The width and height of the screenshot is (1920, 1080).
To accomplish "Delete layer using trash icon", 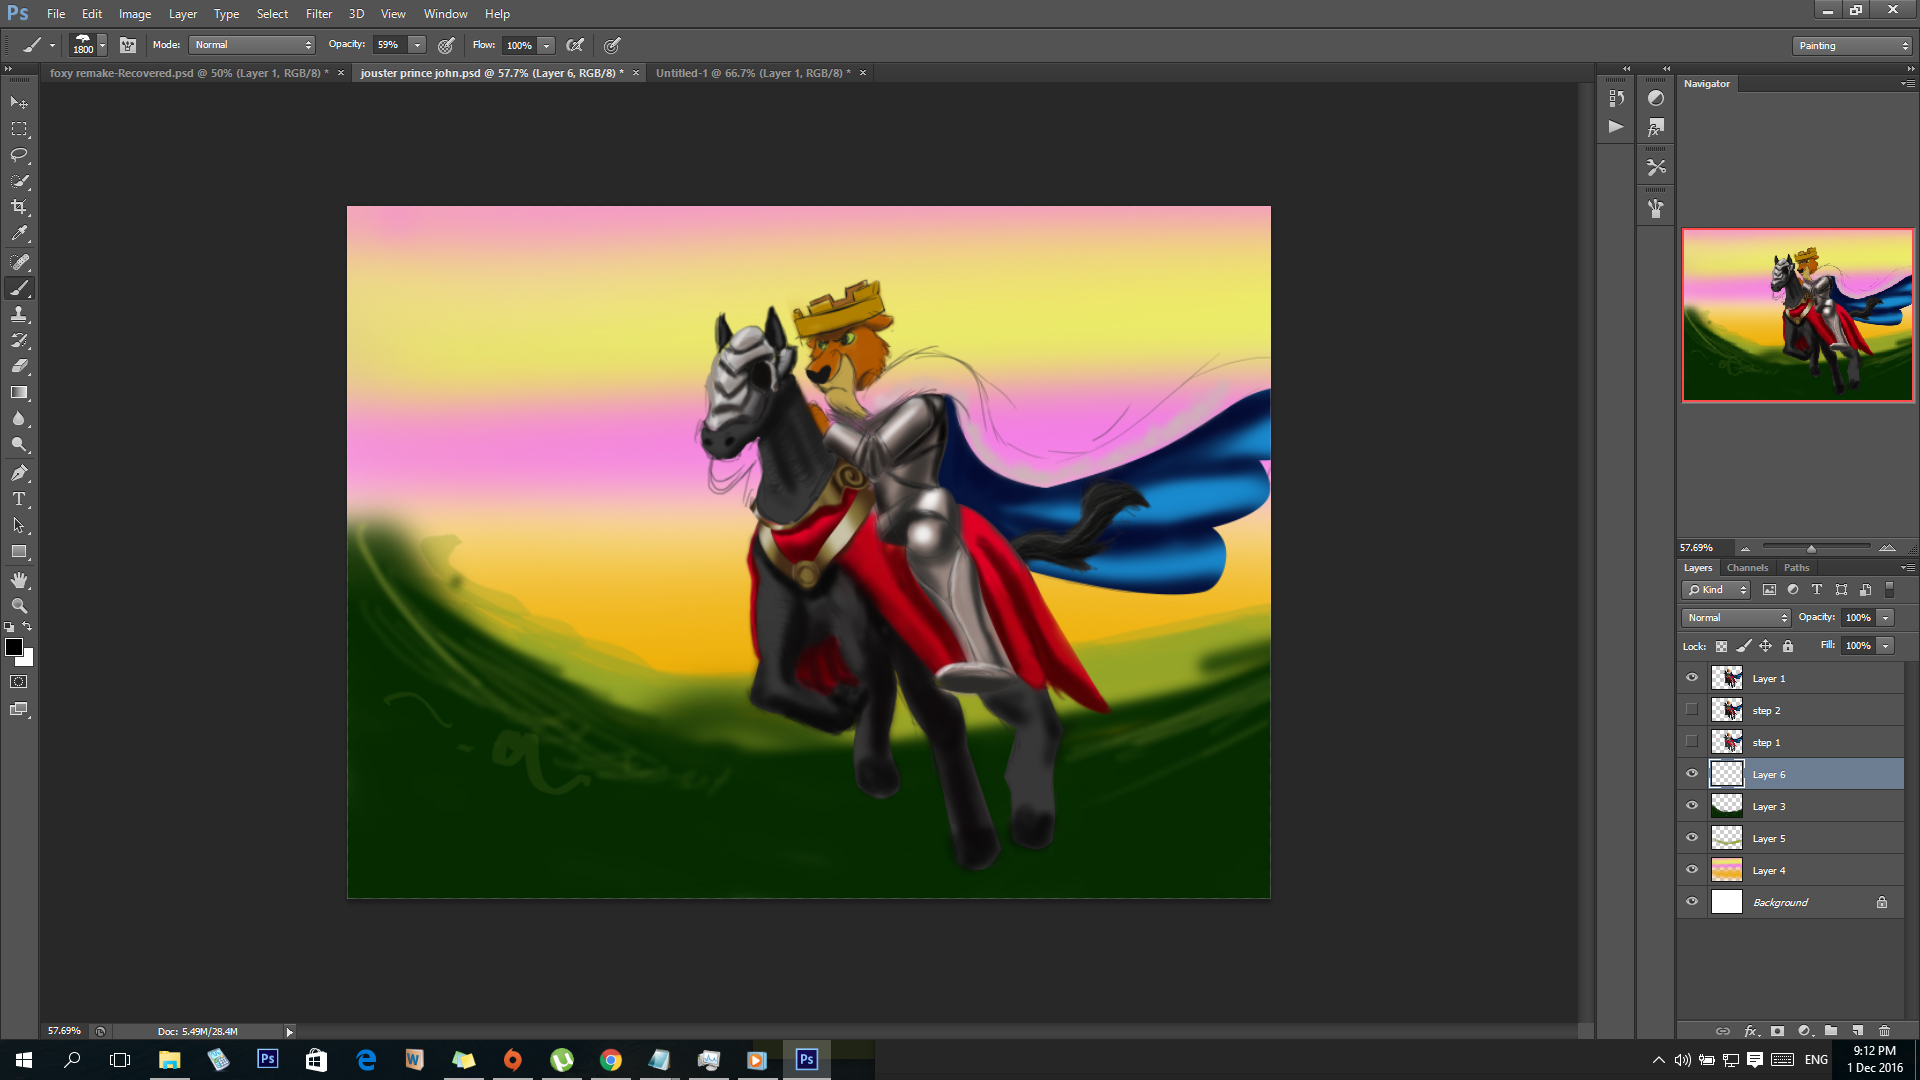I will tap(1884, 1031).
